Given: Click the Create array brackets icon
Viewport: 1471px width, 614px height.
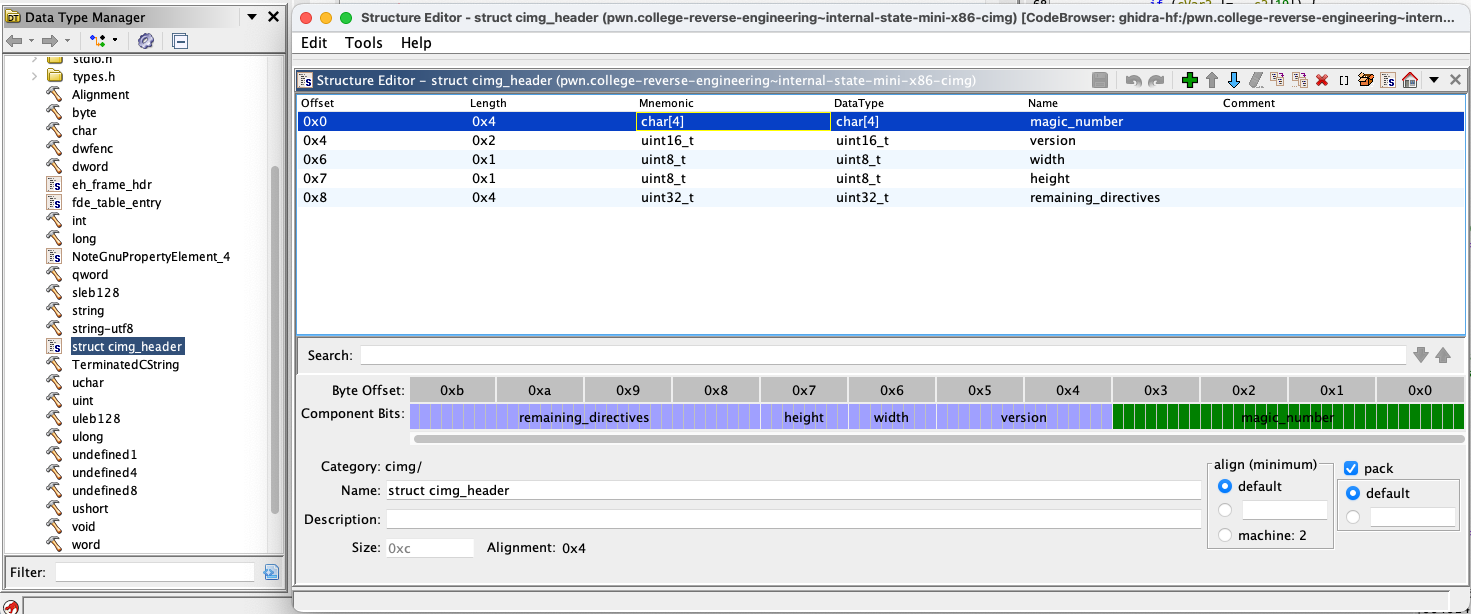Looking at the screenshot, I should point(1344,80).
